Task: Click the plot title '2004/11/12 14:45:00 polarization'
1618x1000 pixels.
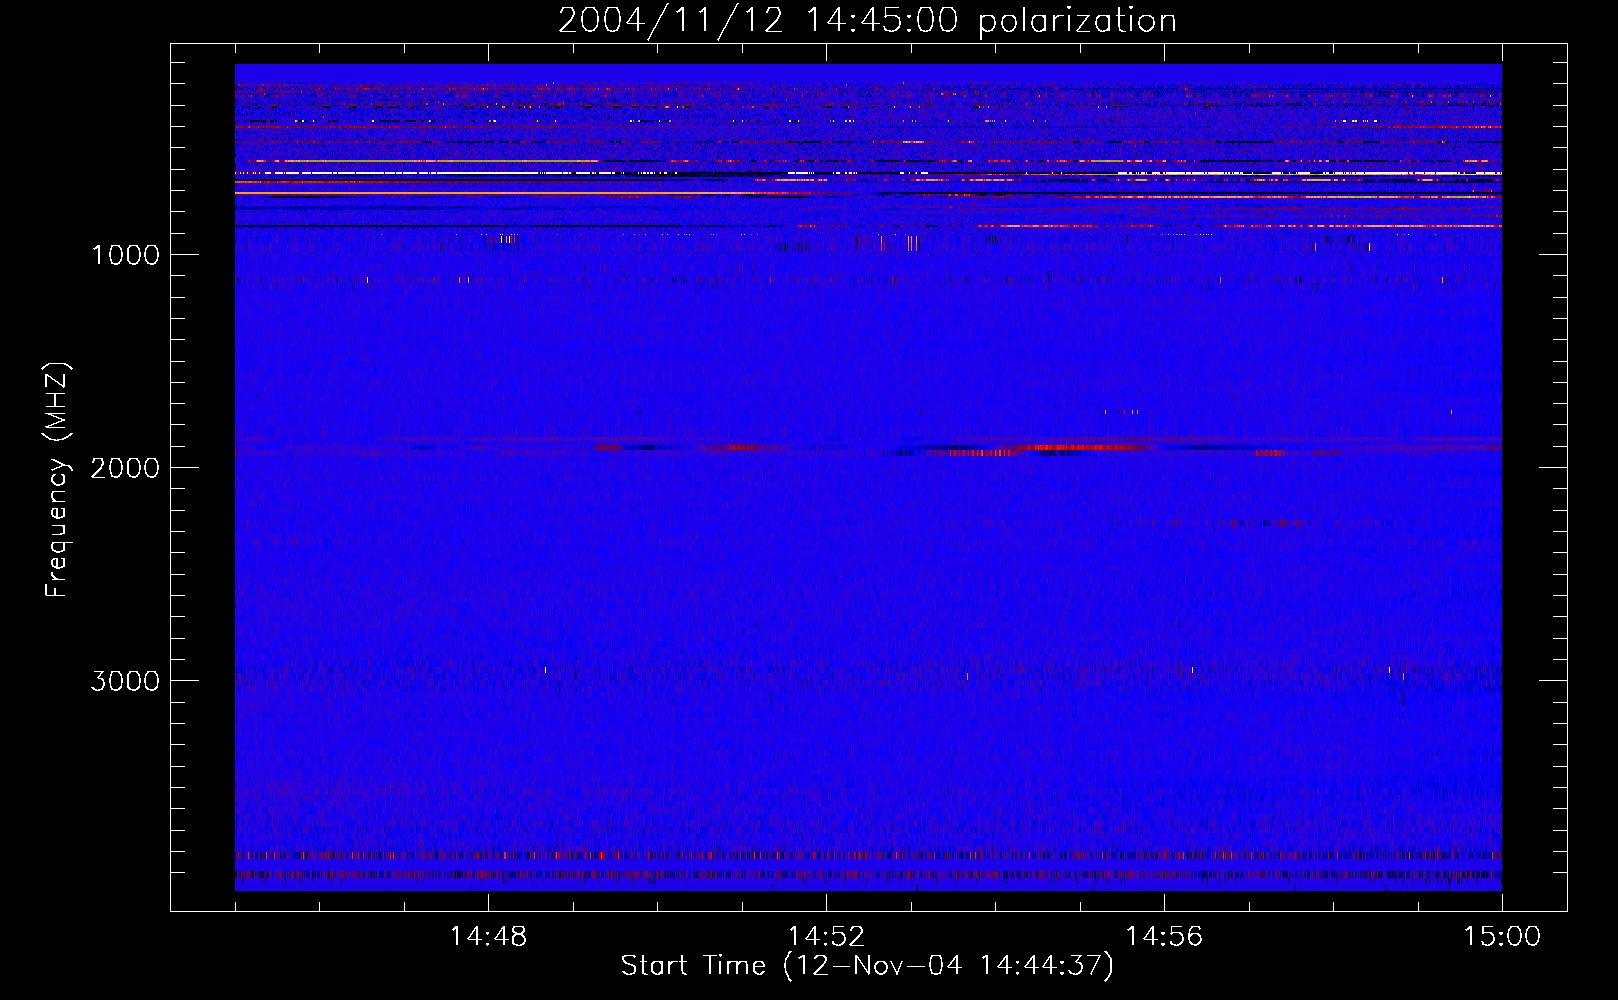Action: (x=867, y=21)
